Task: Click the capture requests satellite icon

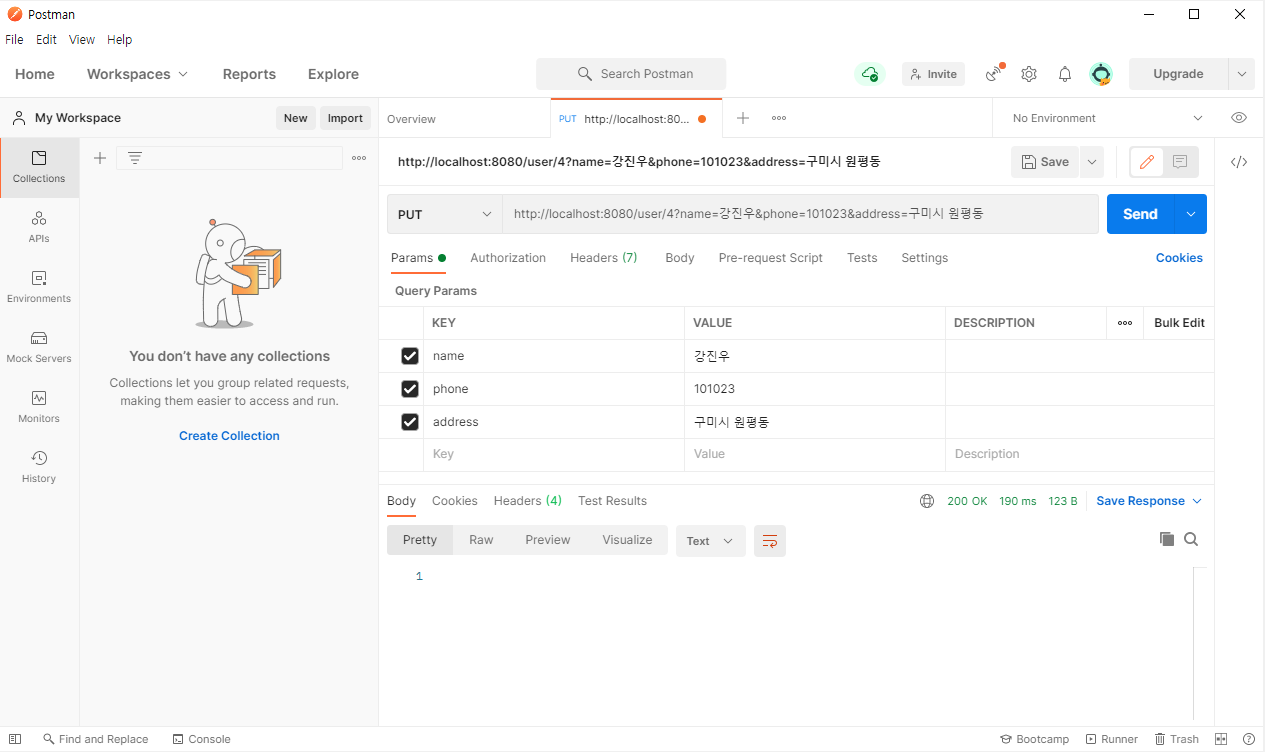Action: point(994,74)
